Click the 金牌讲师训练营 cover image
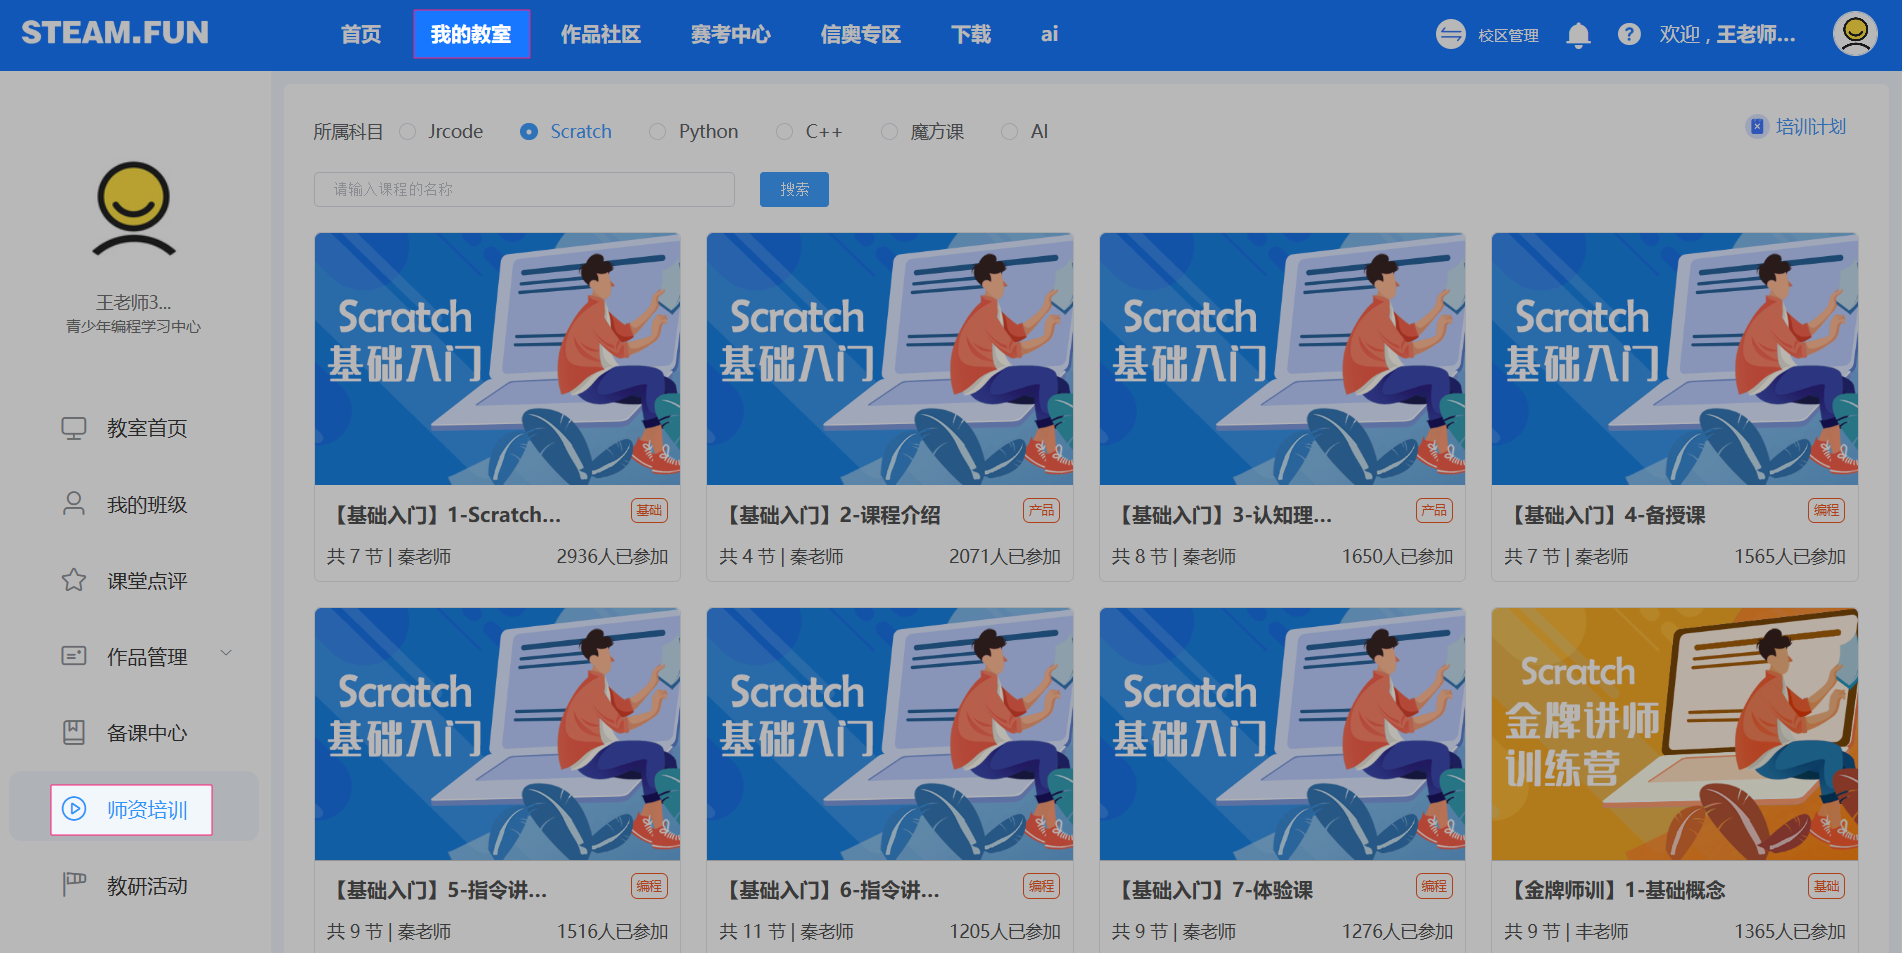1902x953 pixels. pyautogui.click(x=1675, y=734)
